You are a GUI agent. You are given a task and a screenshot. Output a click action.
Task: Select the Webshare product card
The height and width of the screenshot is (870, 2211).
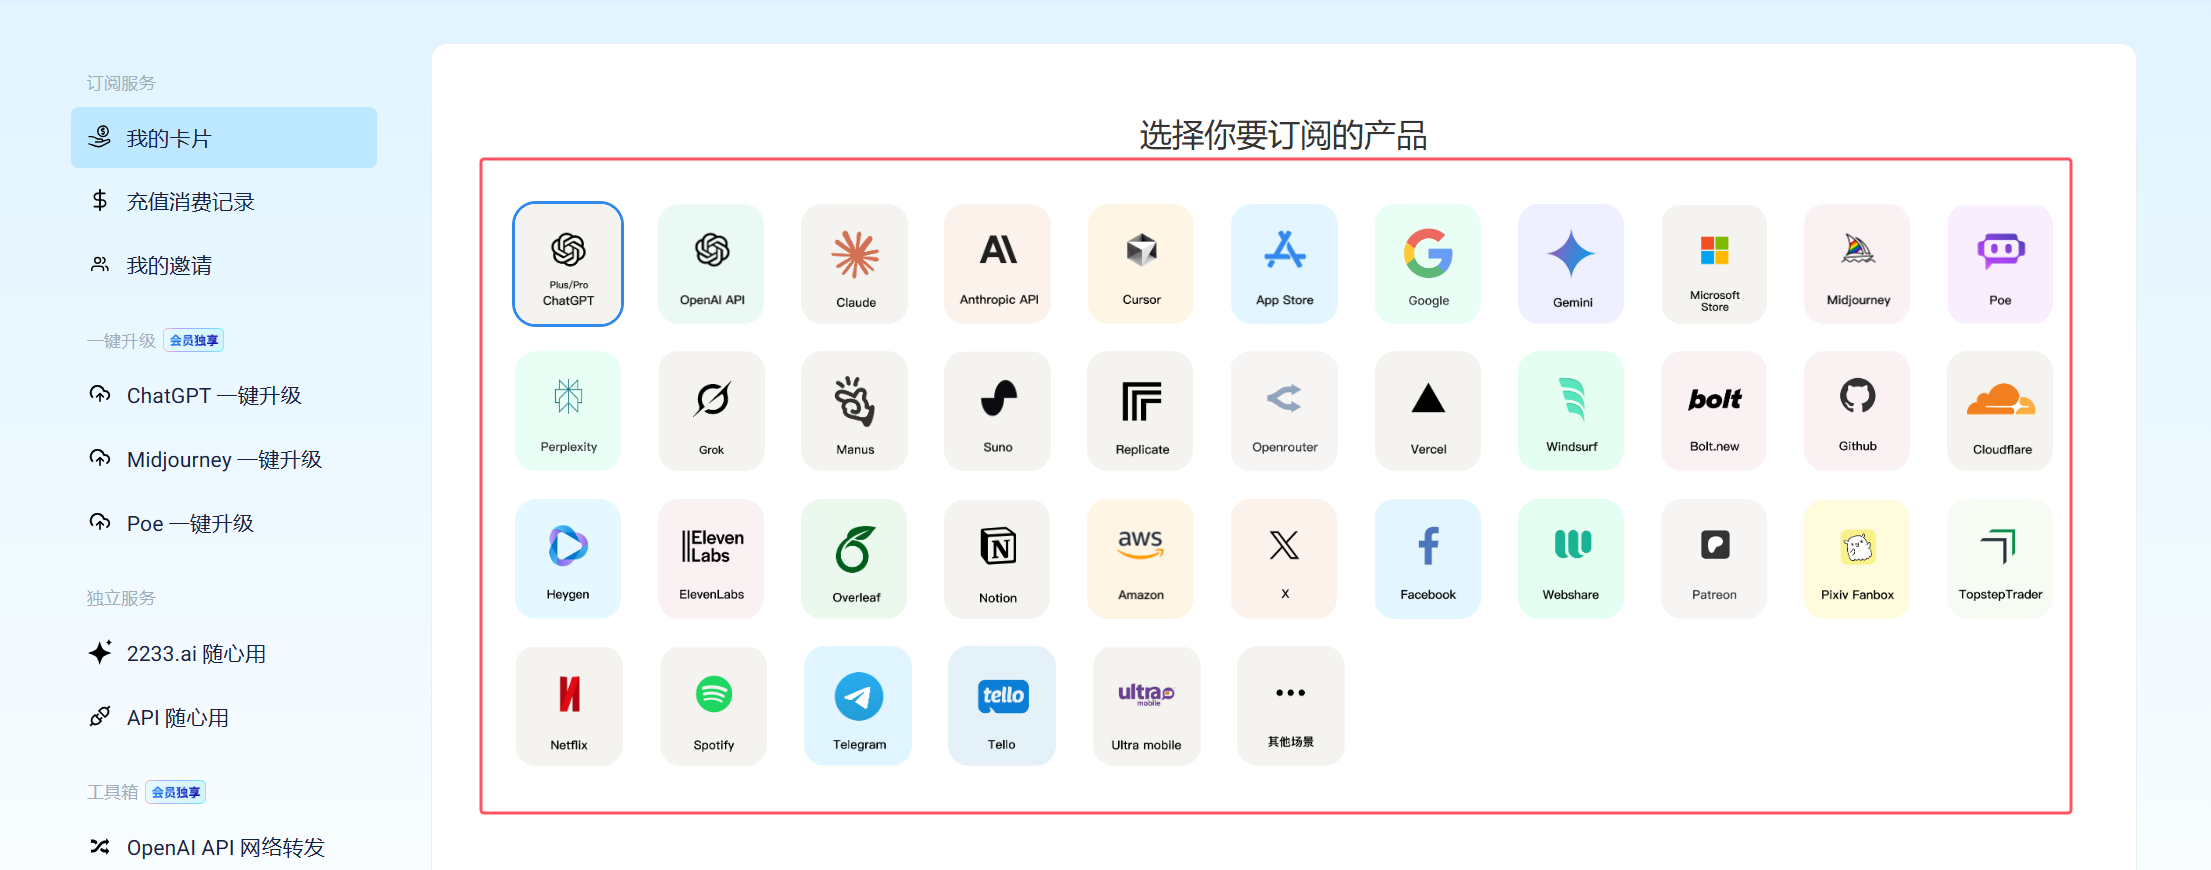pyautogui.click(x=1572, y=559)
